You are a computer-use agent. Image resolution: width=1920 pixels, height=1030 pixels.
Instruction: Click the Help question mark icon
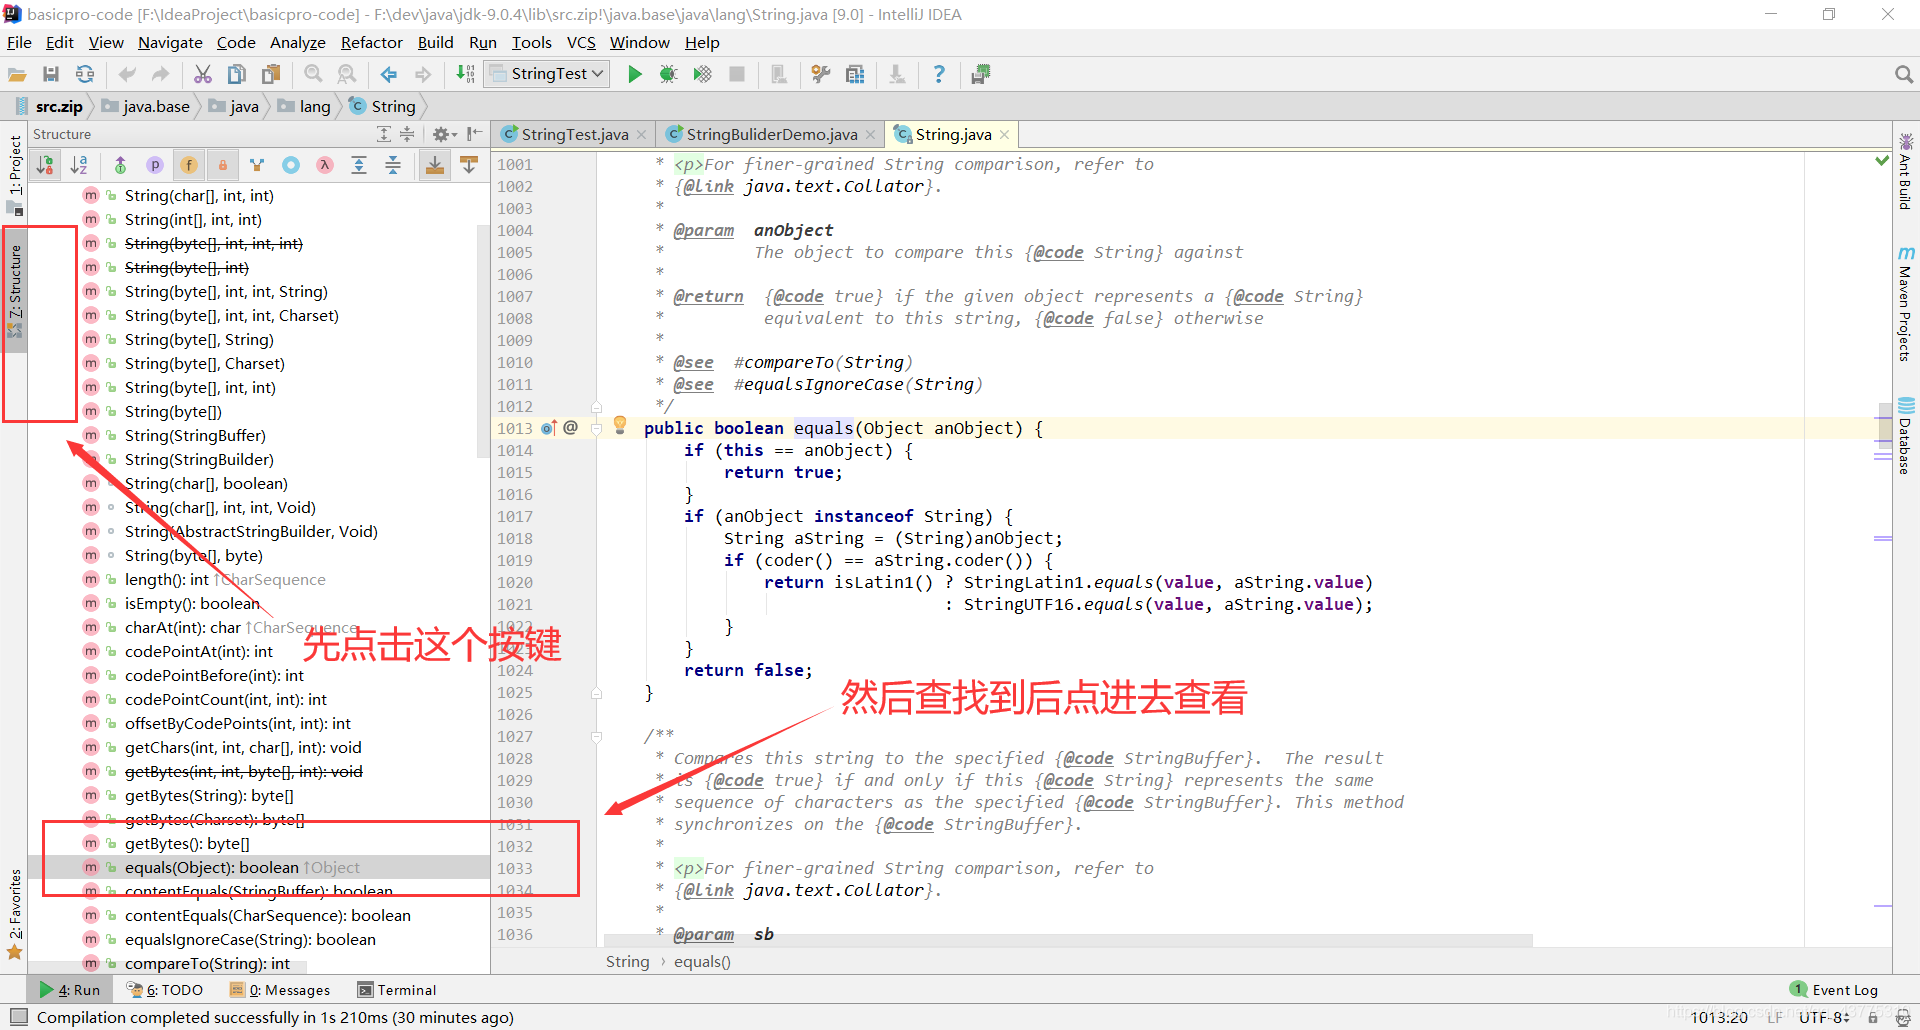tap(938, 74)
